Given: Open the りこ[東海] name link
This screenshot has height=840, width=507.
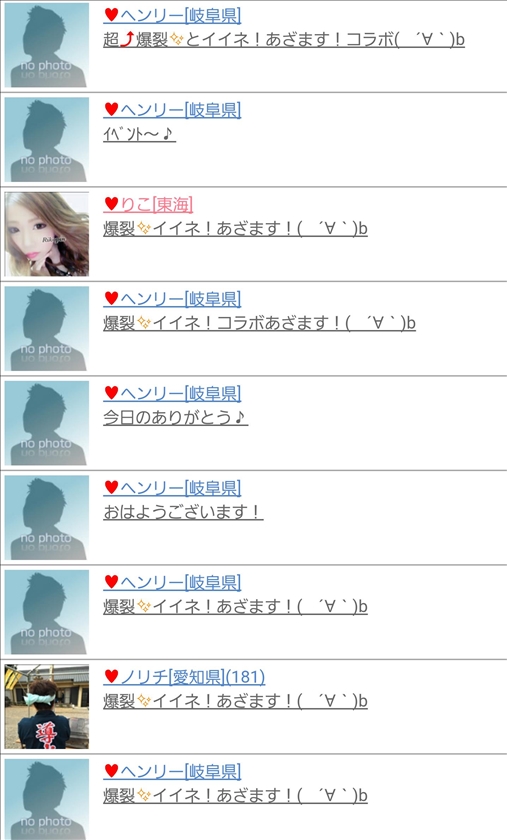Looking at the screenshot, I should (156, 204).
